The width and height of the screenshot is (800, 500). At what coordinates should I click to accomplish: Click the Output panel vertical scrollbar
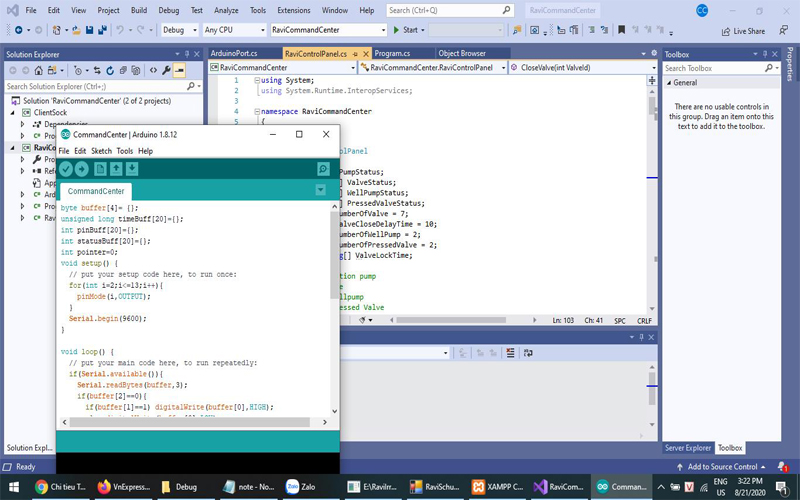(652, 388)
